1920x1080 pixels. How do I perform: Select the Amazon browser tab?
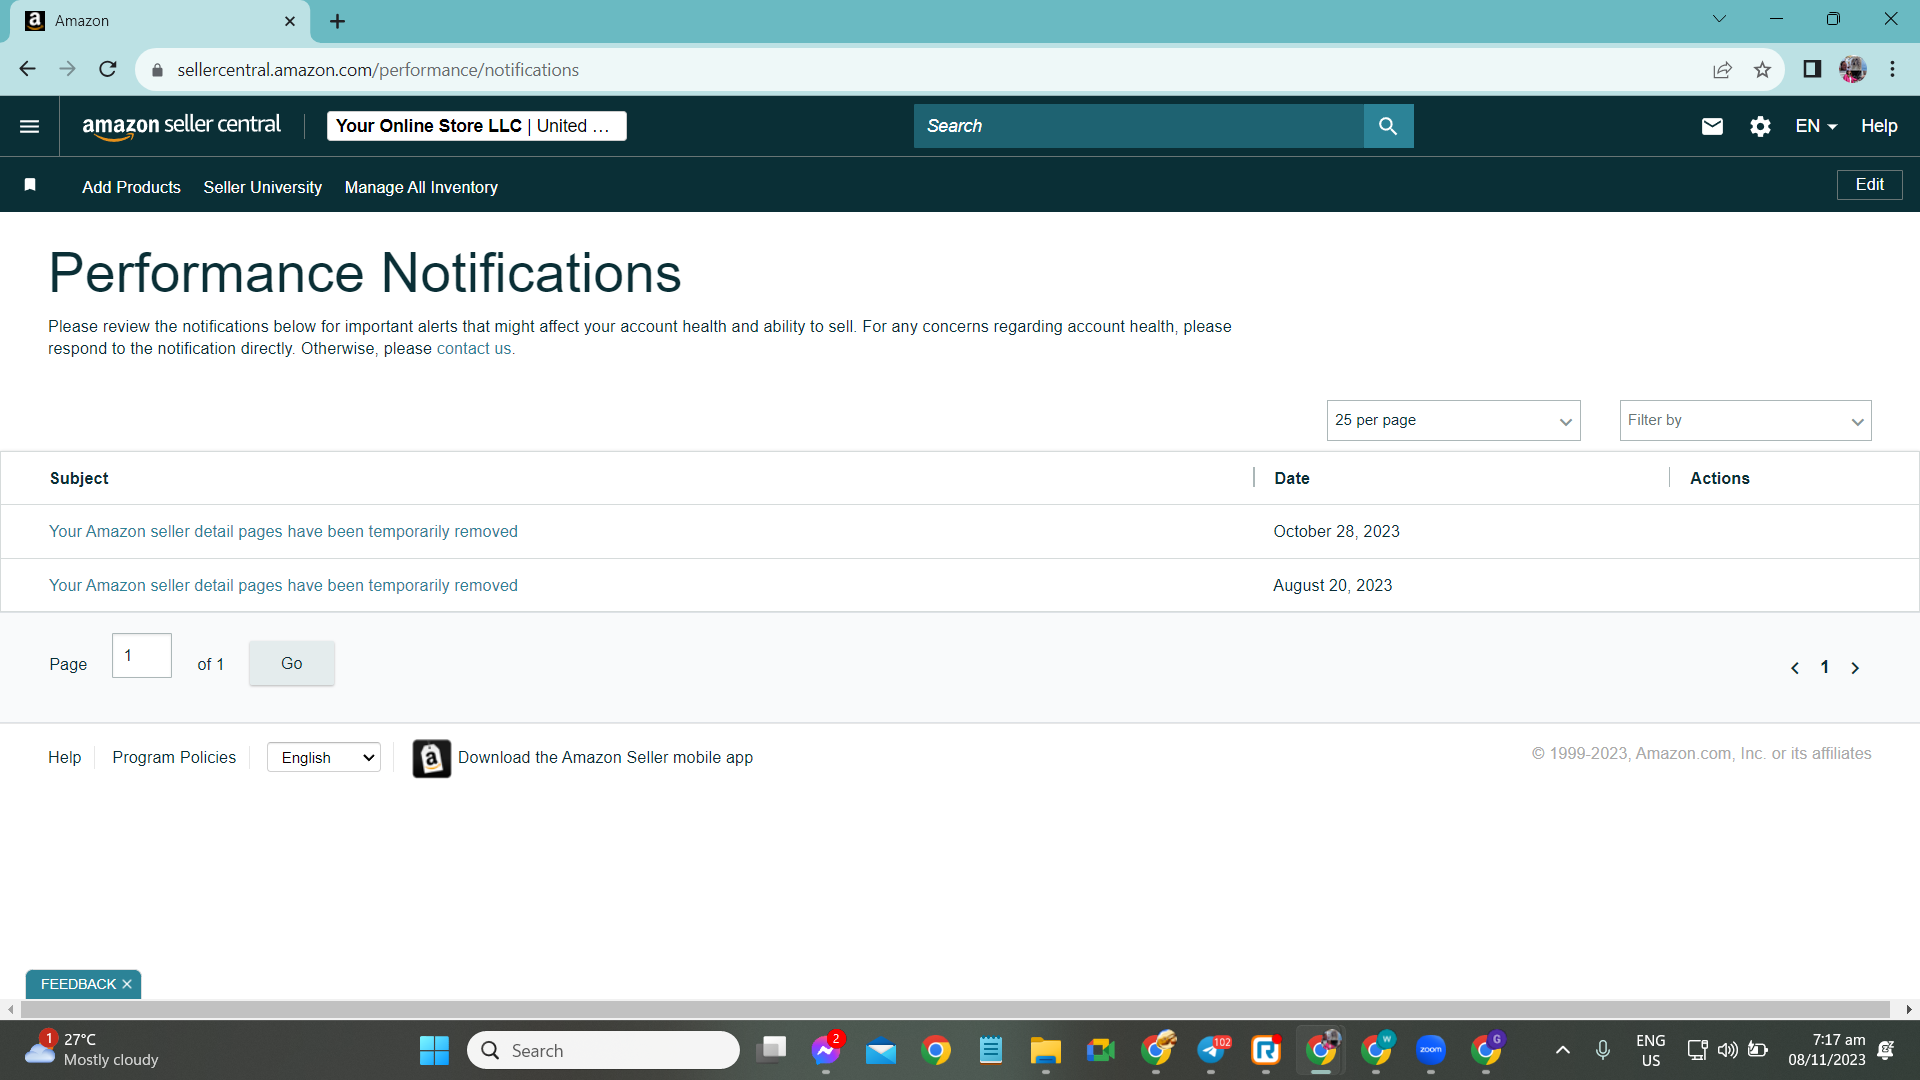pyautogui.click(x=160, y=21)
